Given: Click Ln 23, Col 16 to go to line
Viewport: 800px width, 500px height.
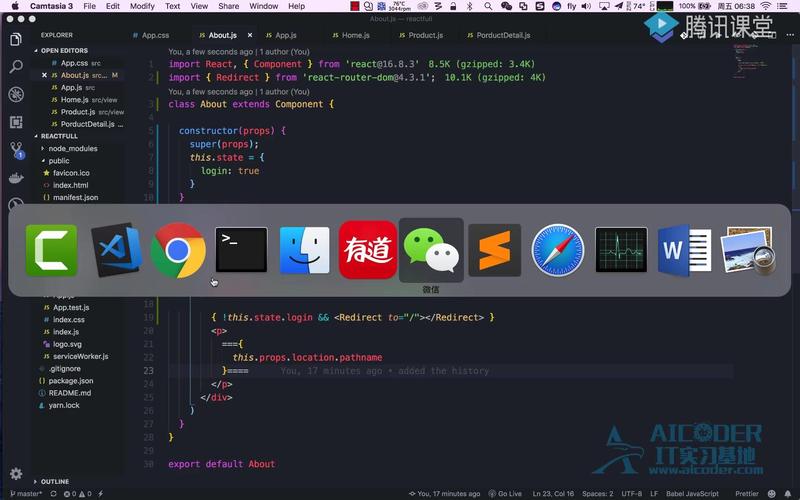Looking at the screenshot, I should (x=553, y=493).
